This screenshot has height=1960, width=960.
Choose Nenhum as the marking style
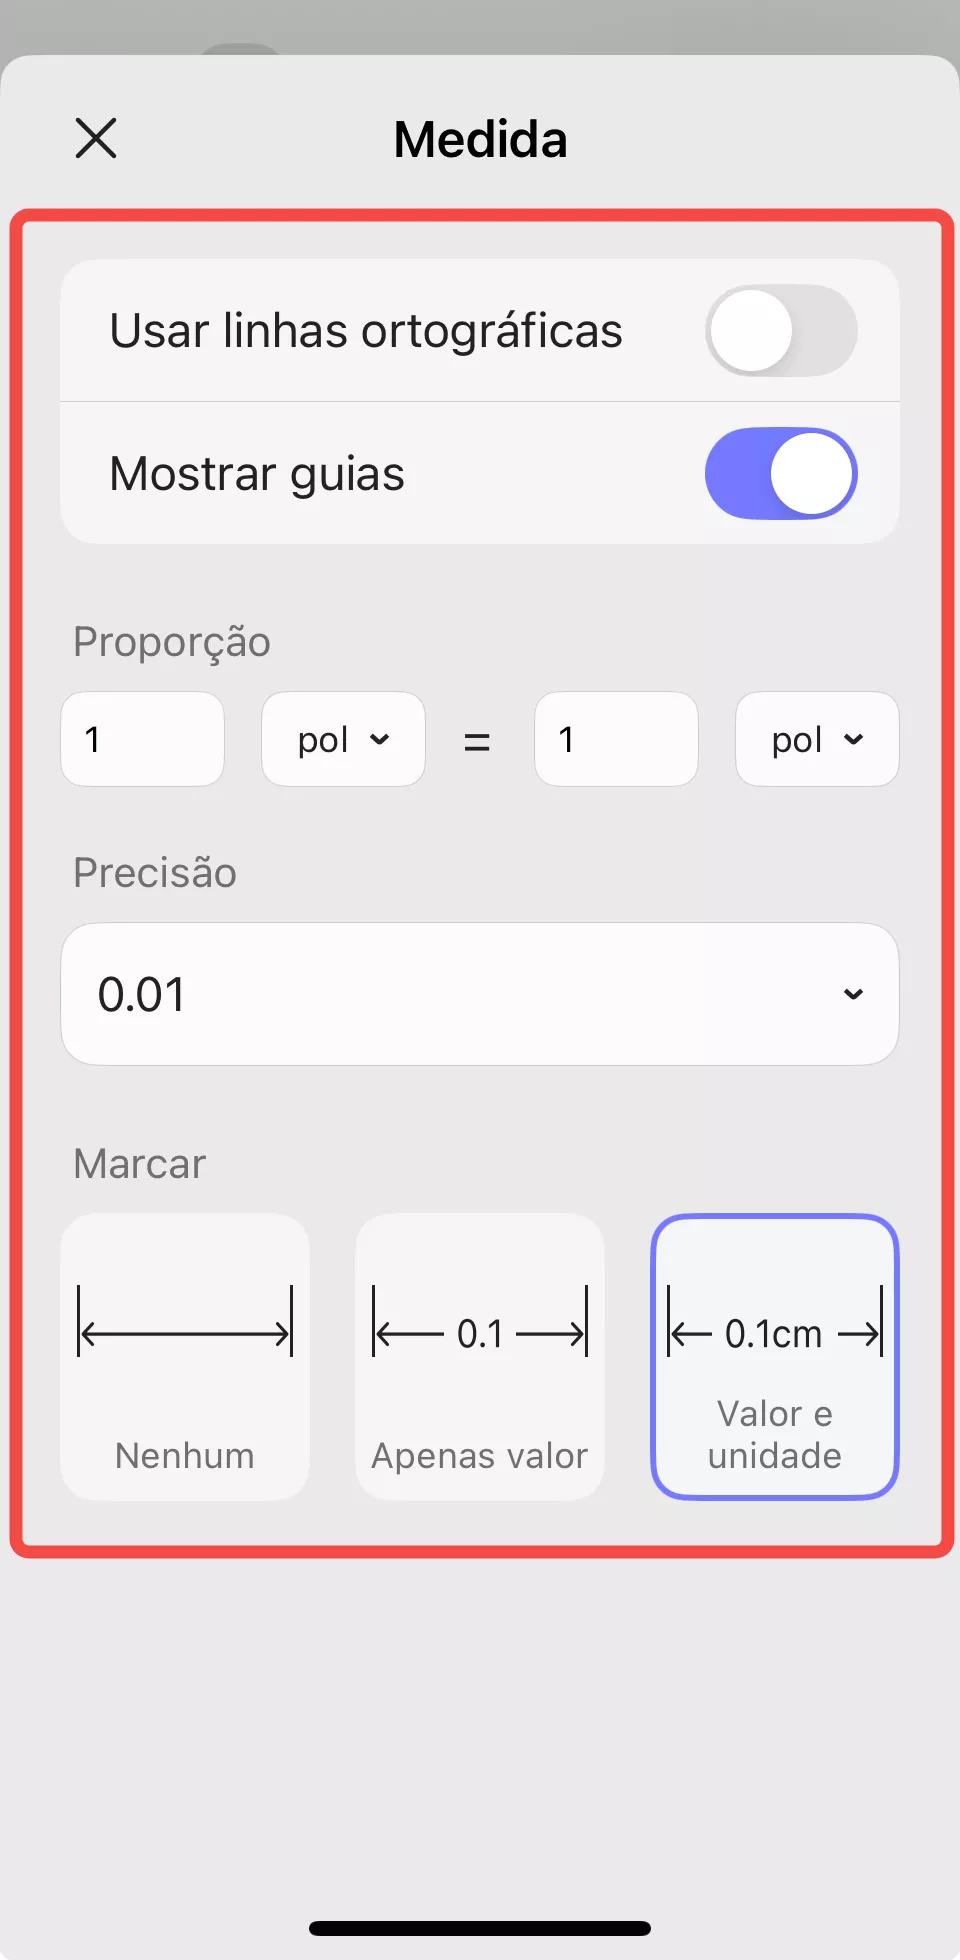coord(184,1355)
